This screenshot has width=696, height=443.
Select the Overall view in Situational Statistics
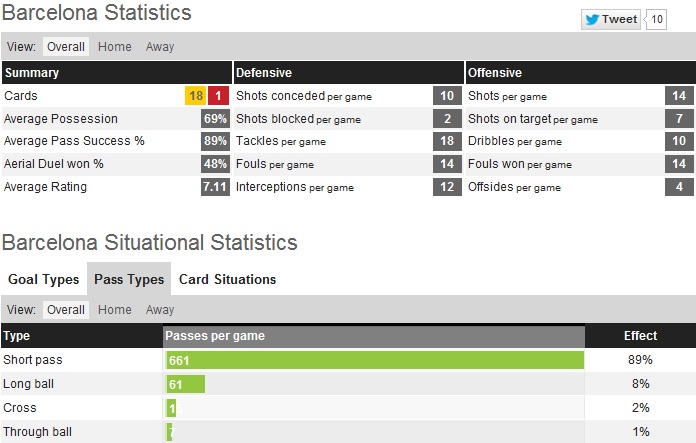(65, 310)
